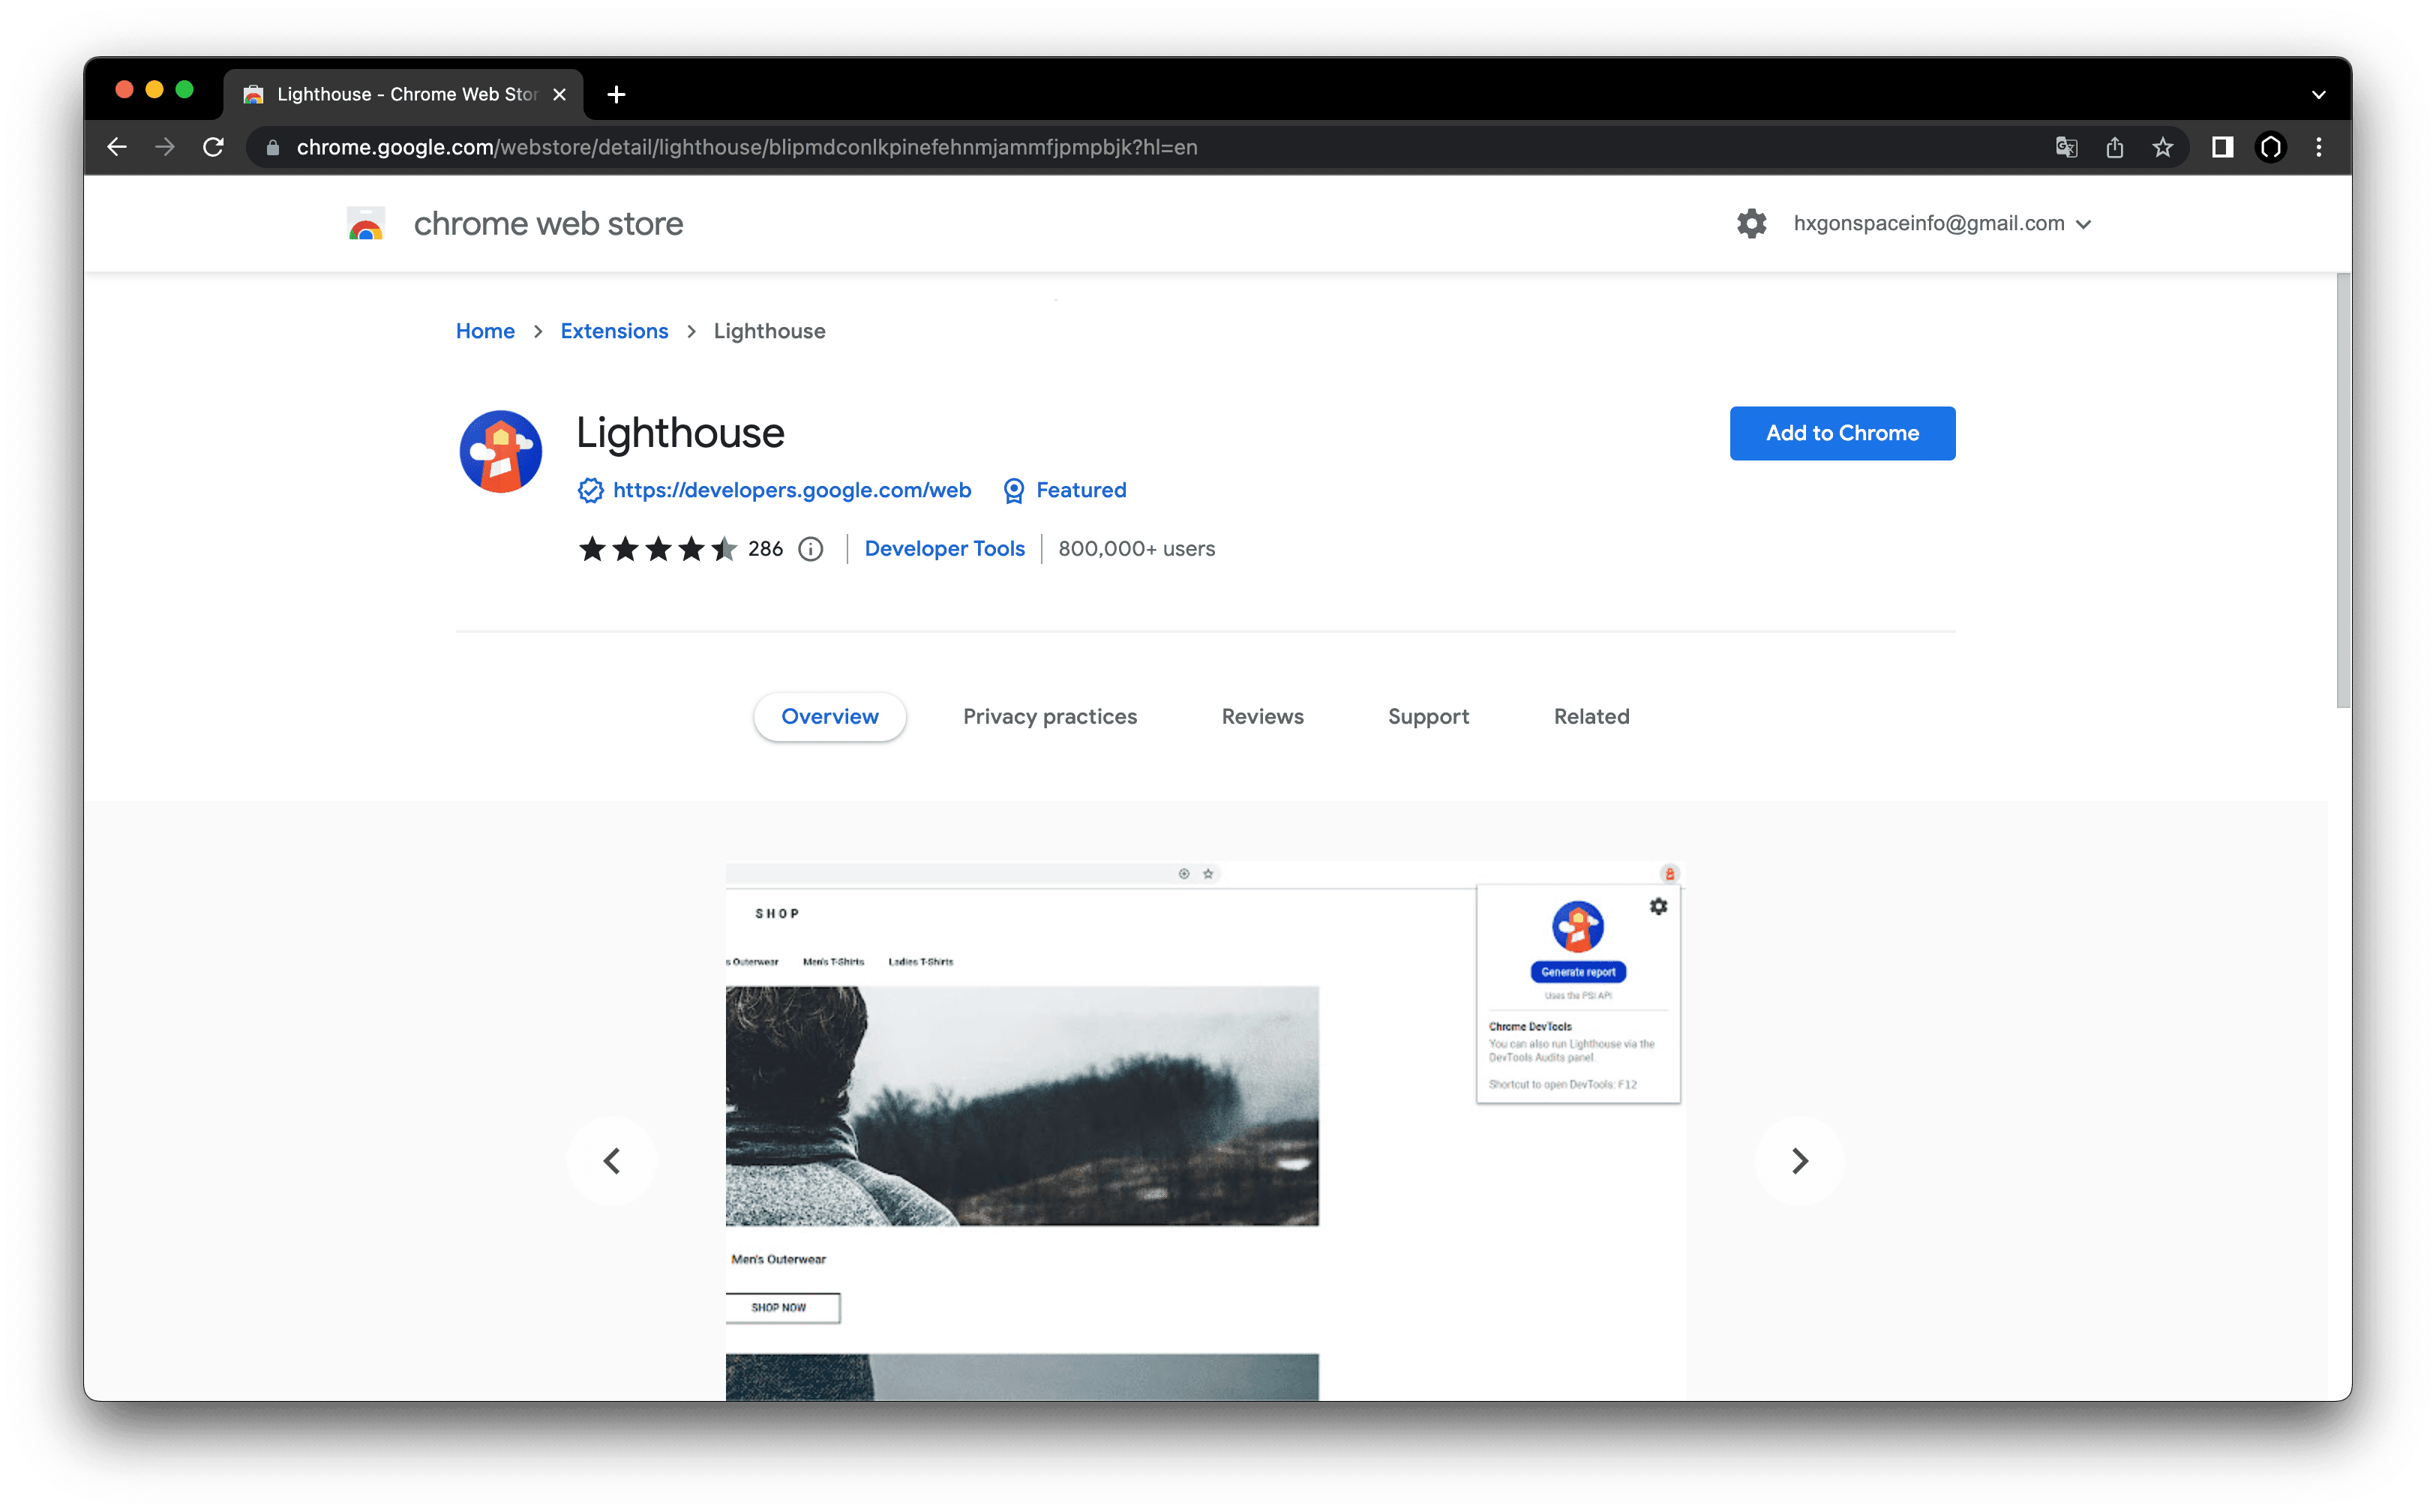
Task: Open the Developer Tools category link
Action: coord(944,549)
